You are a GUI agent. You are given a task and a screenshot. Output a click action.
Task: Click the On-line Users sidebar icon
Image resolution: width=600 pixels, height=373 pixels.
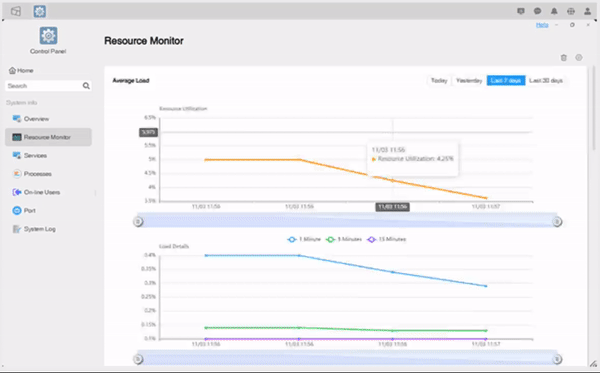(x=16, y=192)
